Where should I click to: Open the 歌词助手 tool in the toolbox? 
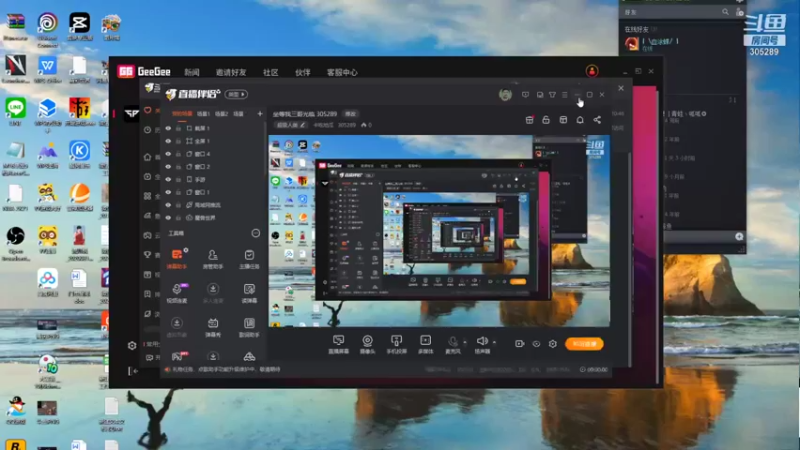(x=249, y=328)
